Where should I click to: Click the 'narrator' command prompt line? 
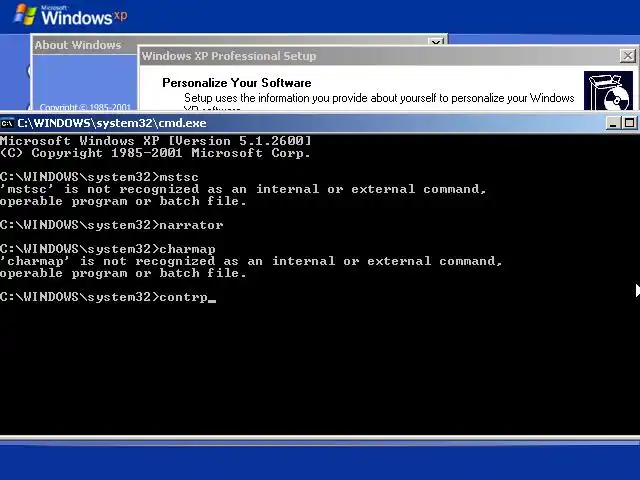point(111,225)
